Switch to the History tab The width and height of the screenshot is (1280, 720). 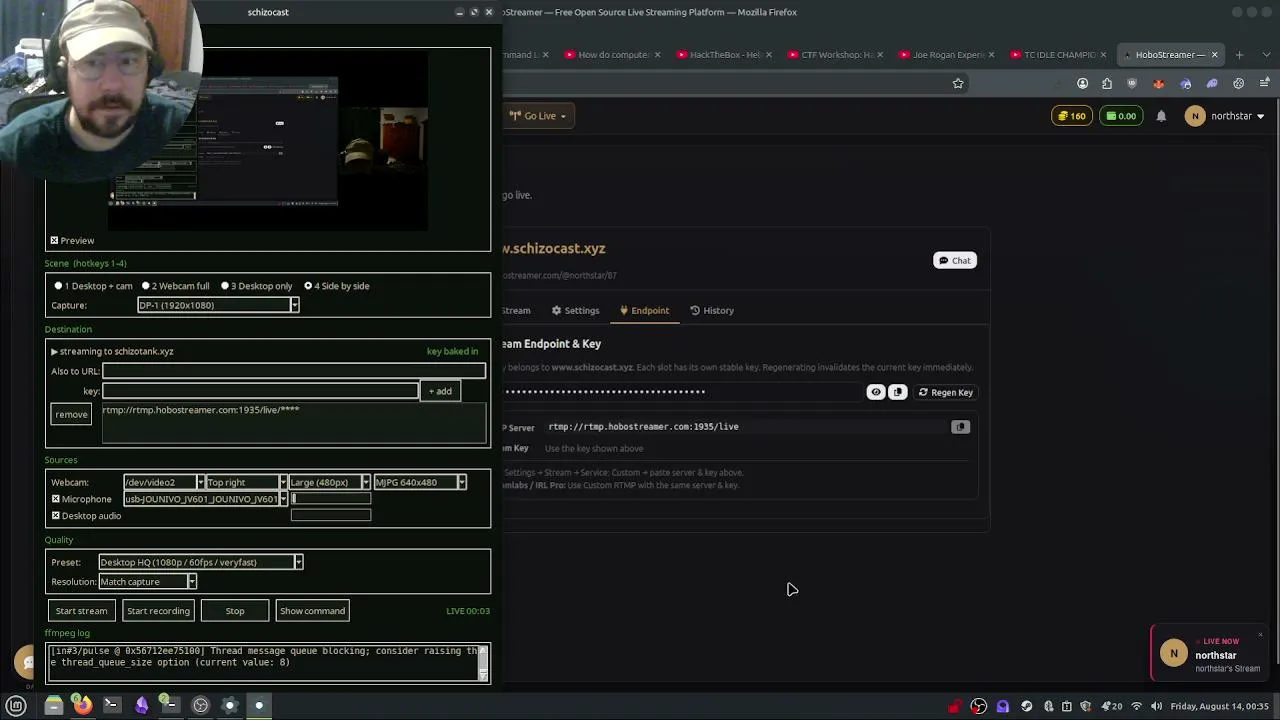[x=712, y=311]
